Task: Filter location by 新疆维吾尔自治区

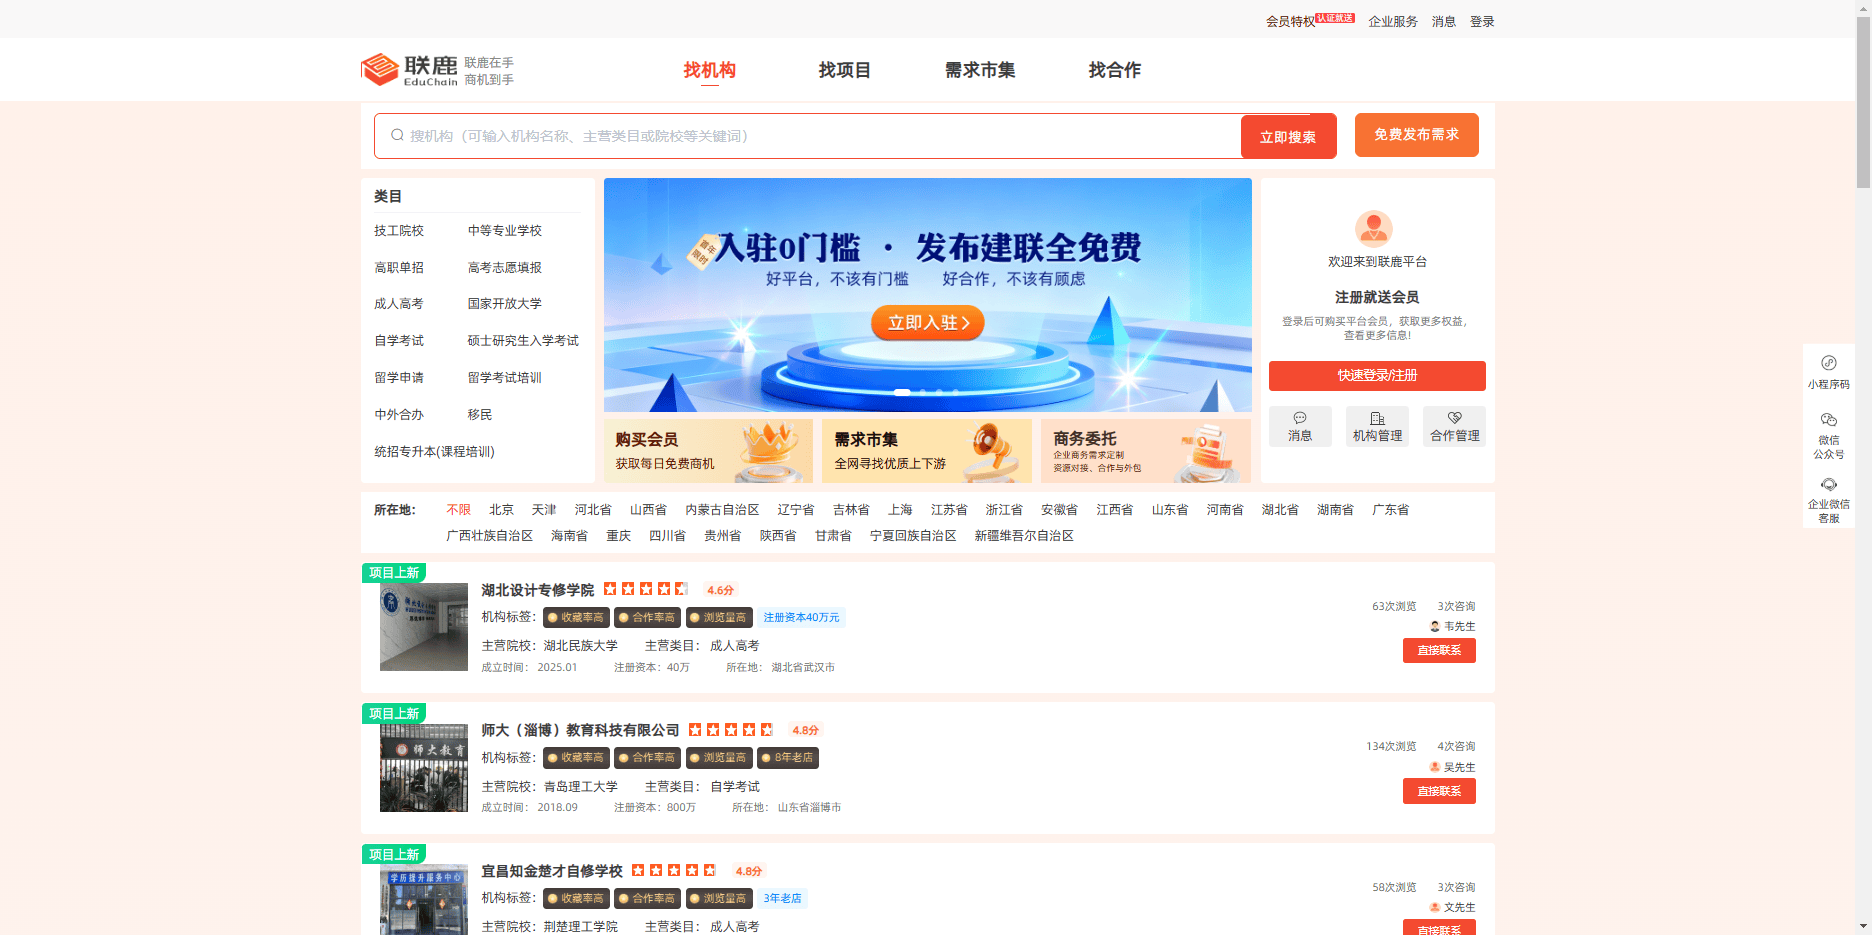Action: [1024, 536]
